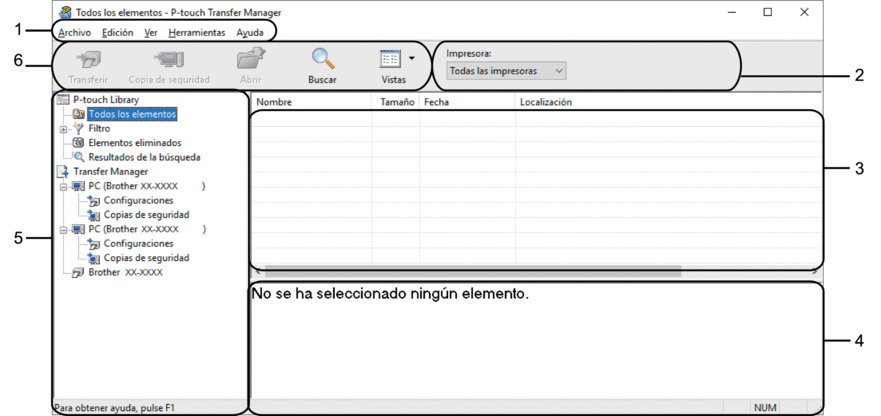Image resolution: width=881 pixels, height=416 pixels.
Task: Select the first PC (Brother XX-XXXX) node
Action: pos(147,186)
